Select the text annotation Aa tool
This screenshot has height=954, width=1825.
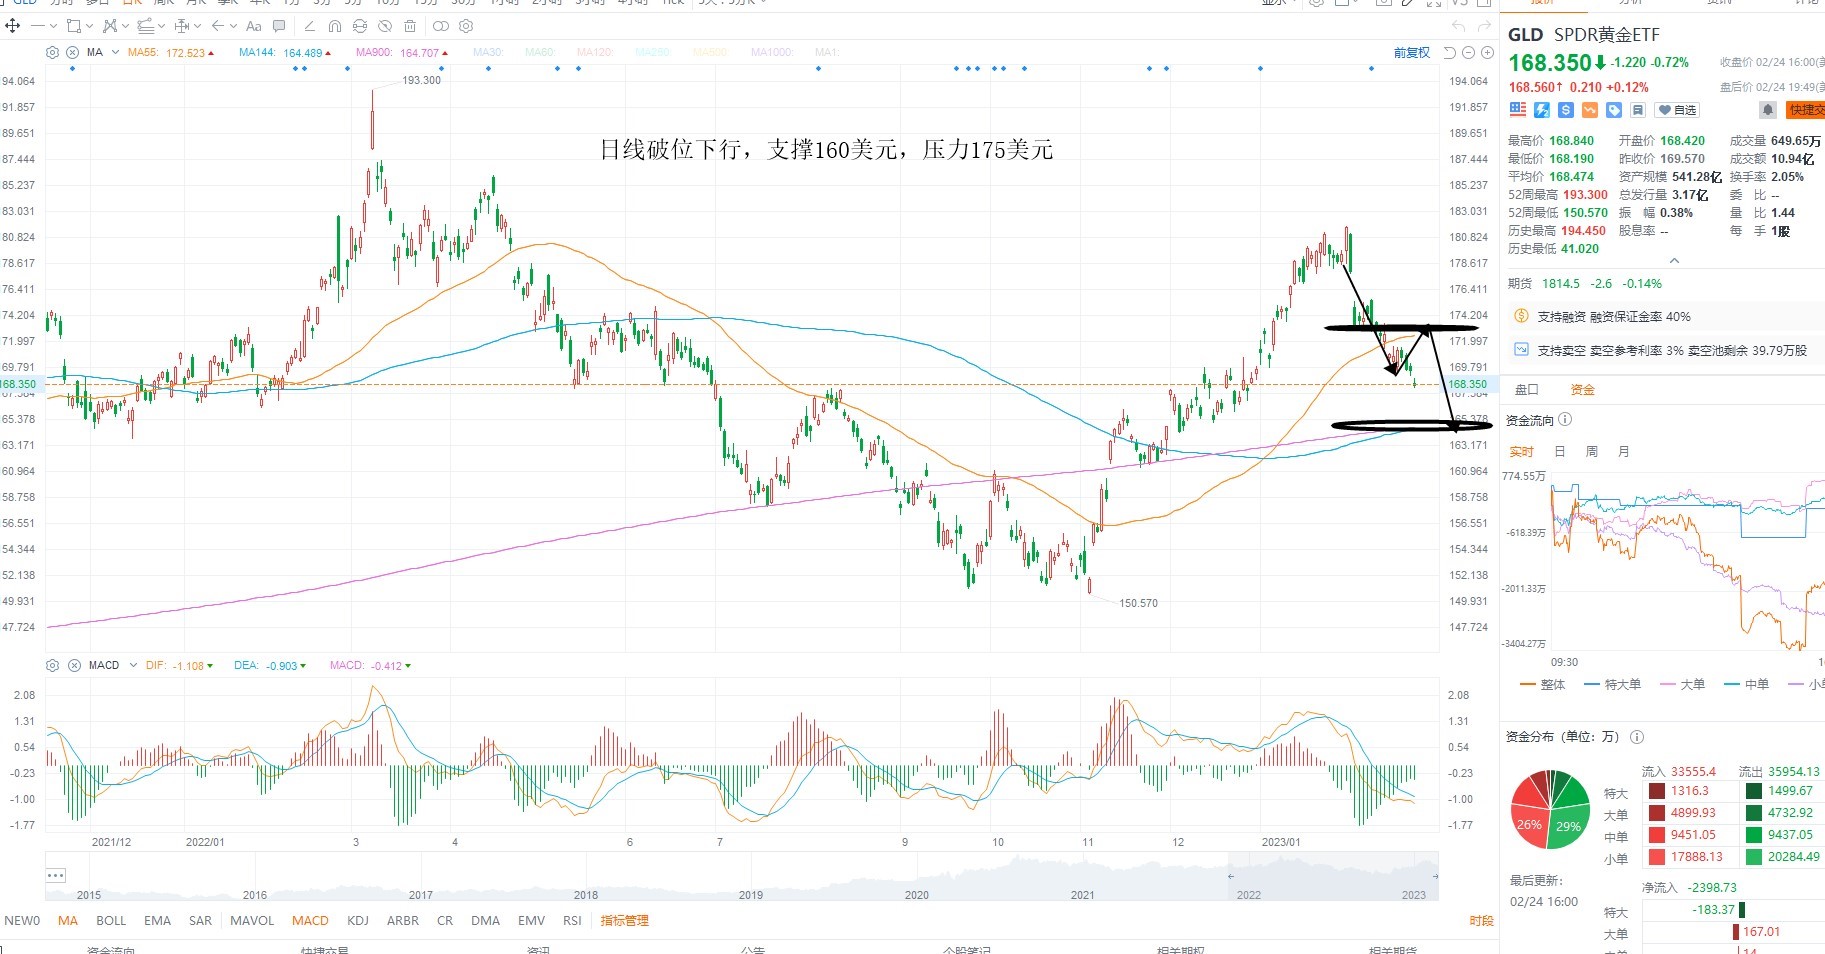coord(254,26)
